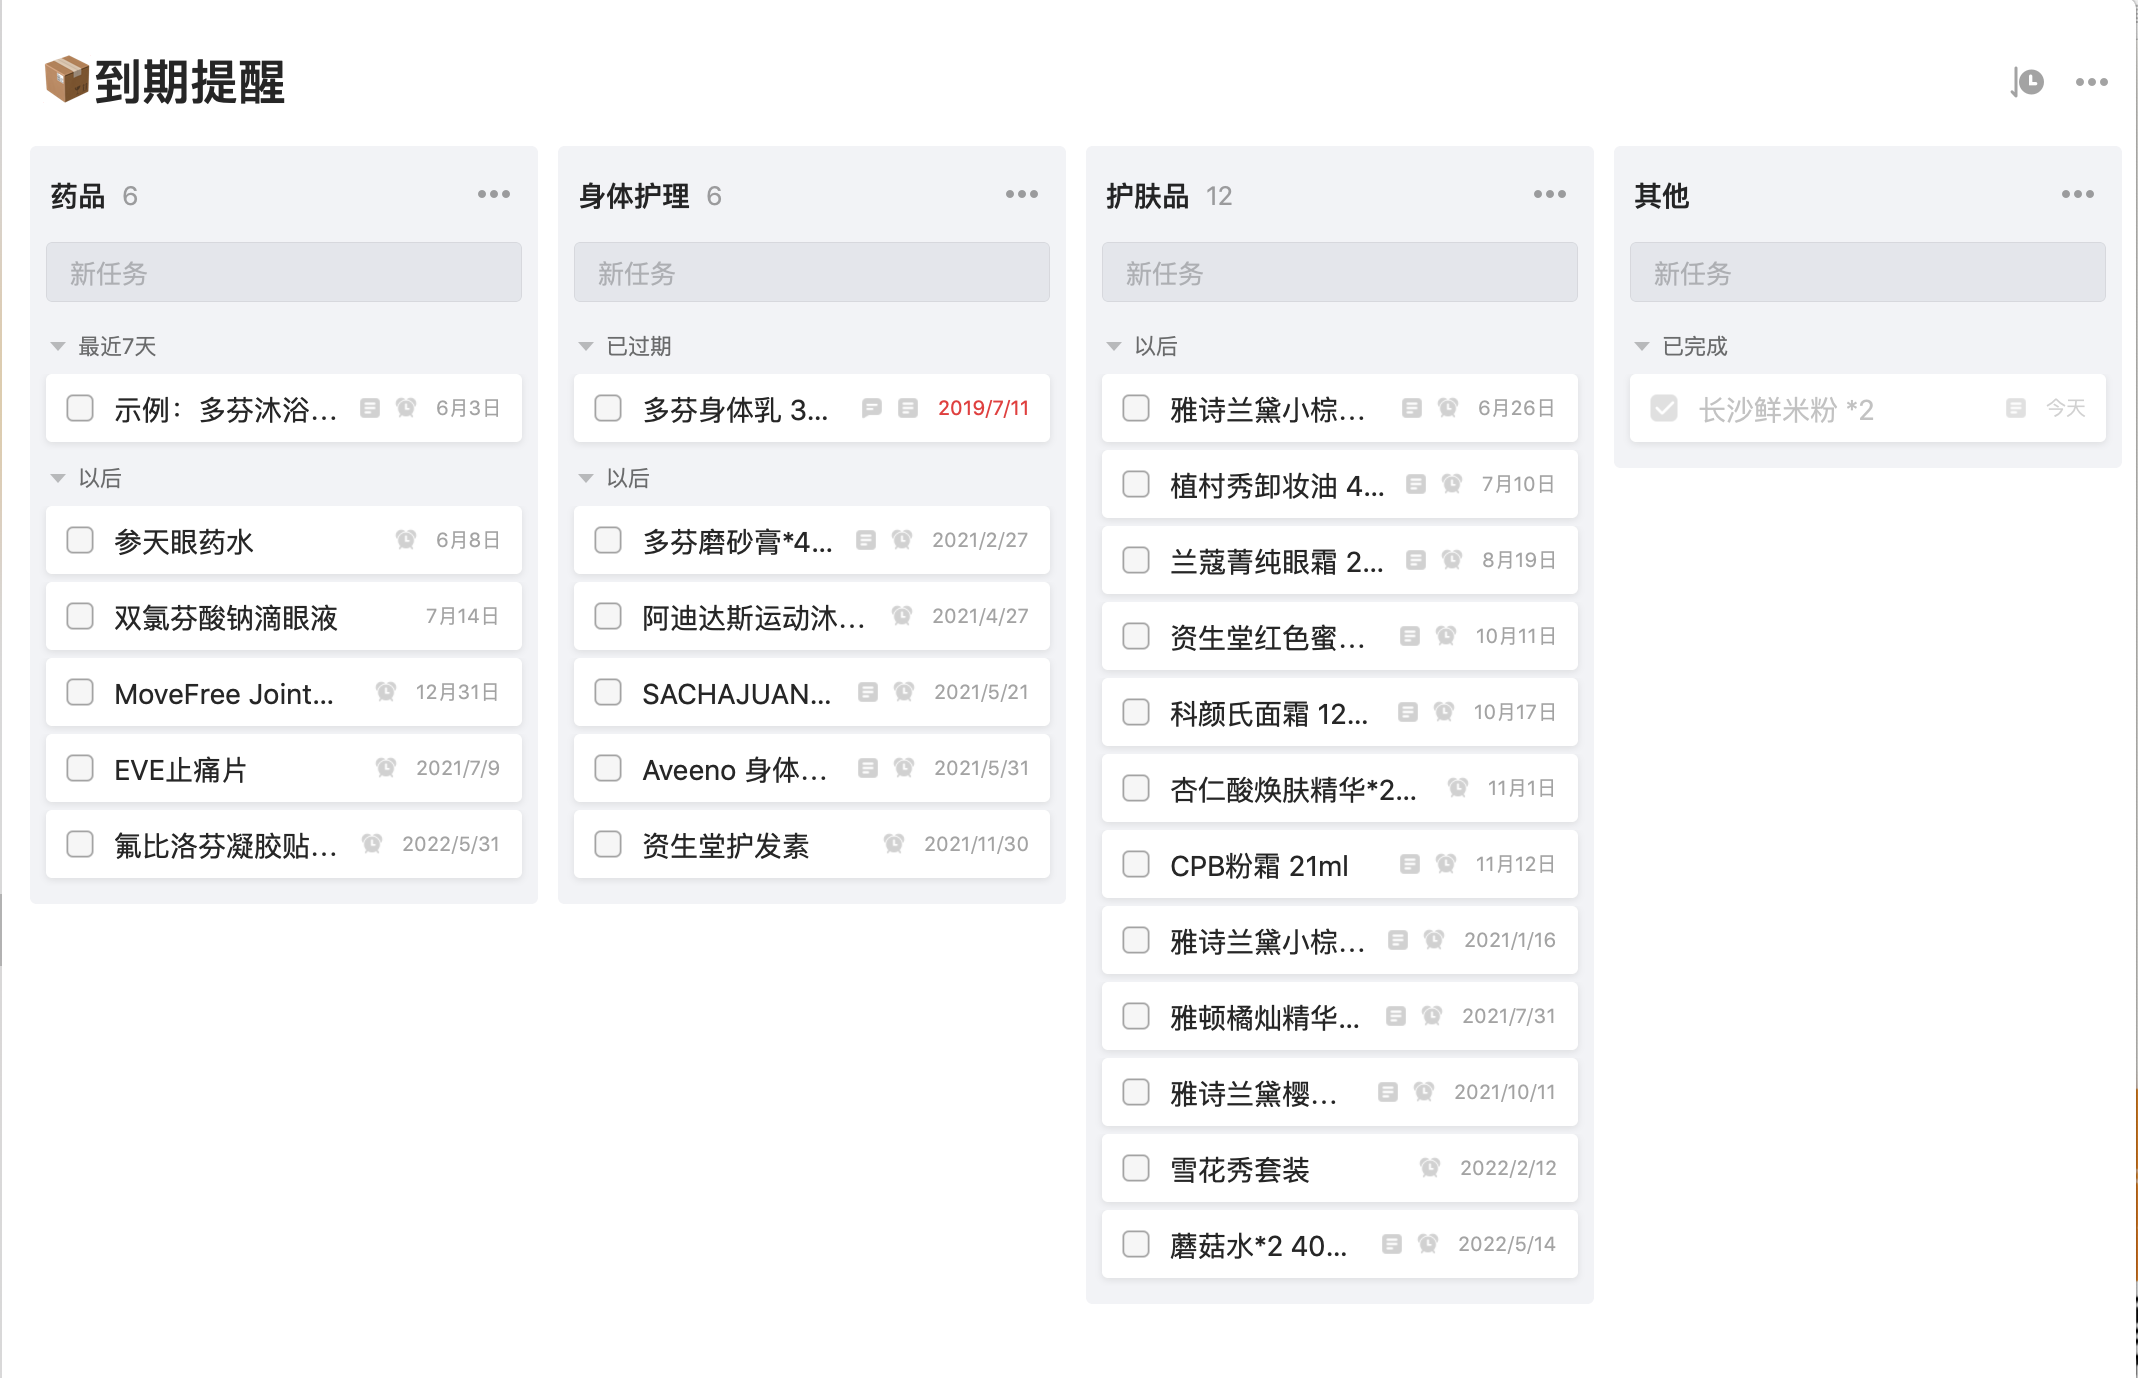Click the note icon on 多芬身体乳 task
2138x1378 pixels.
coord(908,408)
